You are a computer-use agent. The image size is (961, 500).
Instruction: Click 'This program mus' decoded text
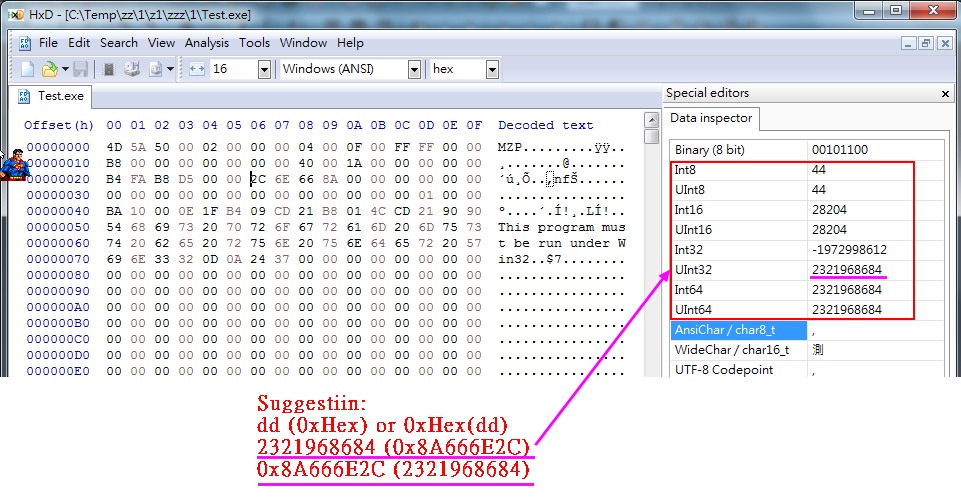click(x=561, y=227)
